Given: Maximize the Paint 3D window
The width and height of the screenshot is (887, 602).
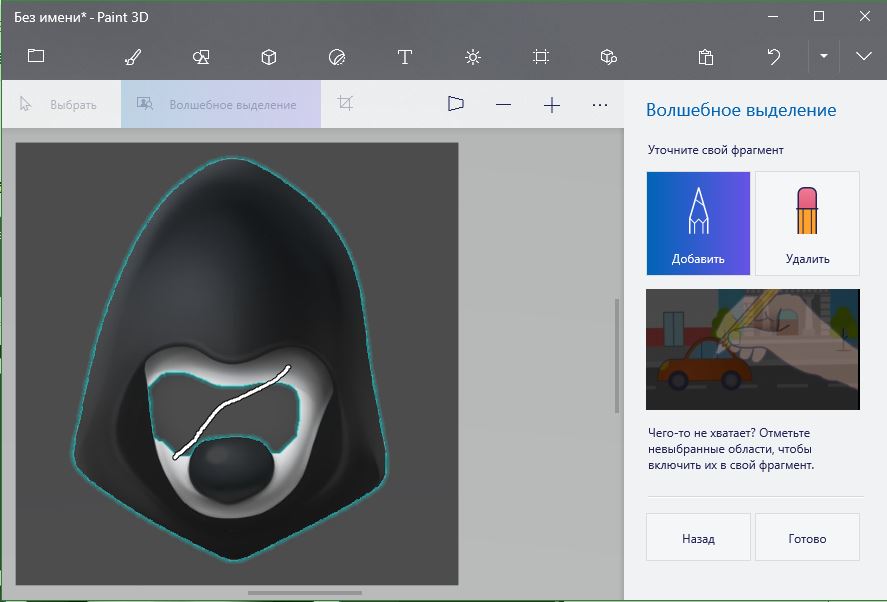Looking at the screenshot, I should click(819, 16).
